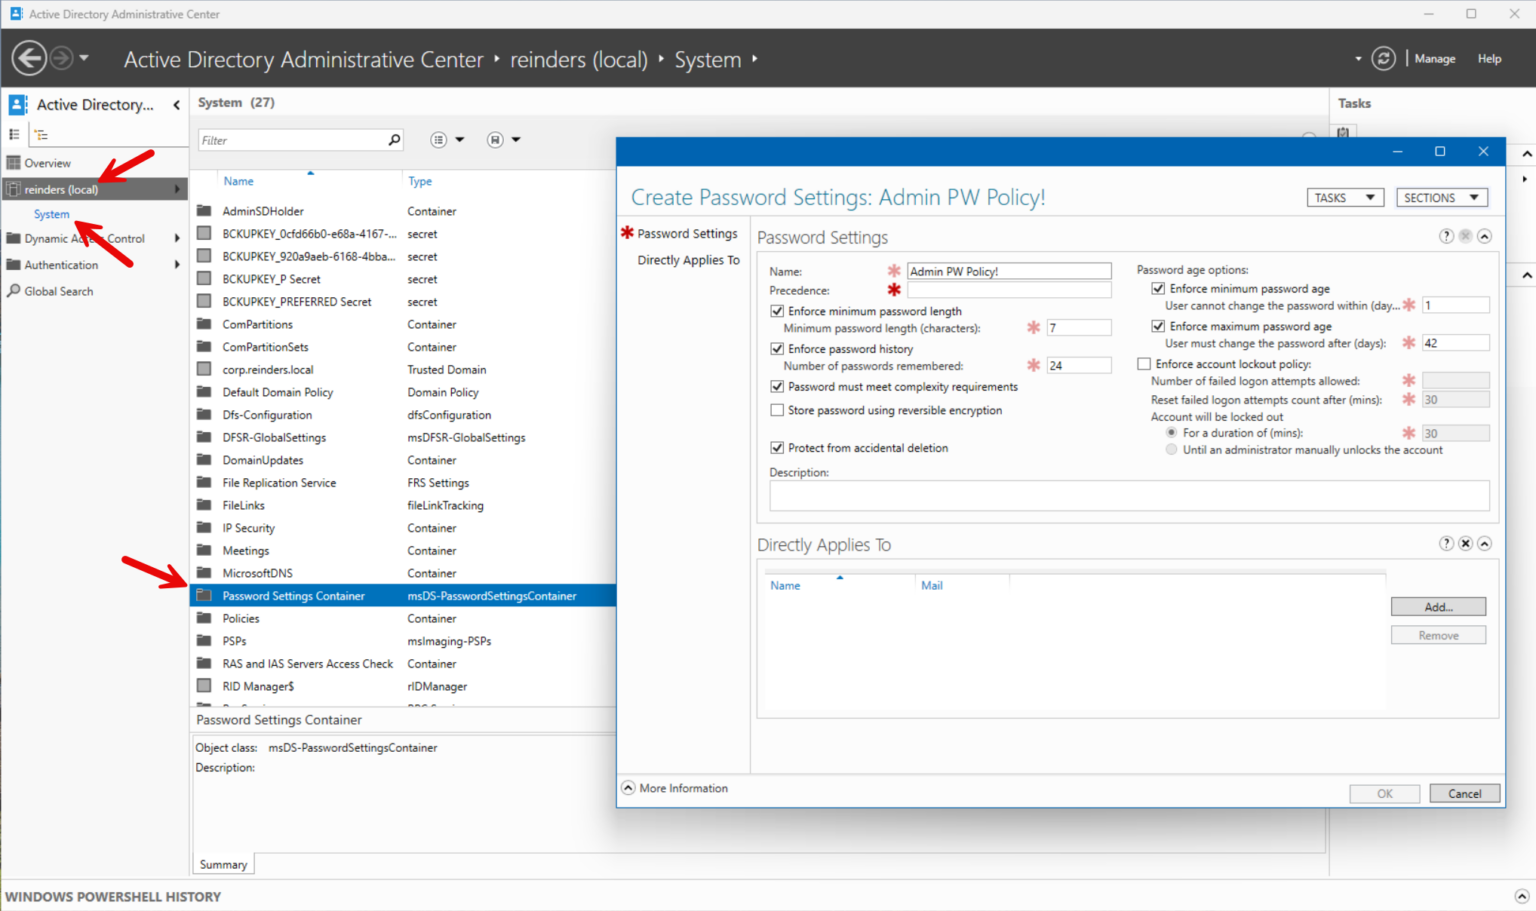
Task: Click the back navigation arrow
Action: point(29,58)
